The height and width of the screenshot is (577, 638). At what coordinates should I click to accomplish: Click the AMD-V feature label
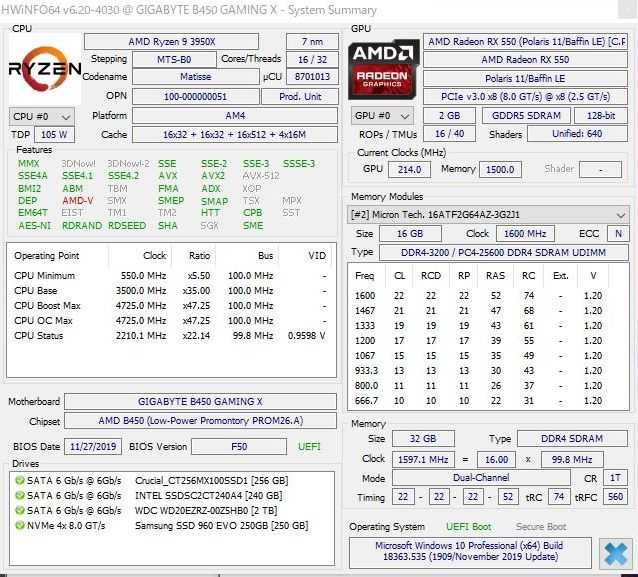tap(78, 201)
